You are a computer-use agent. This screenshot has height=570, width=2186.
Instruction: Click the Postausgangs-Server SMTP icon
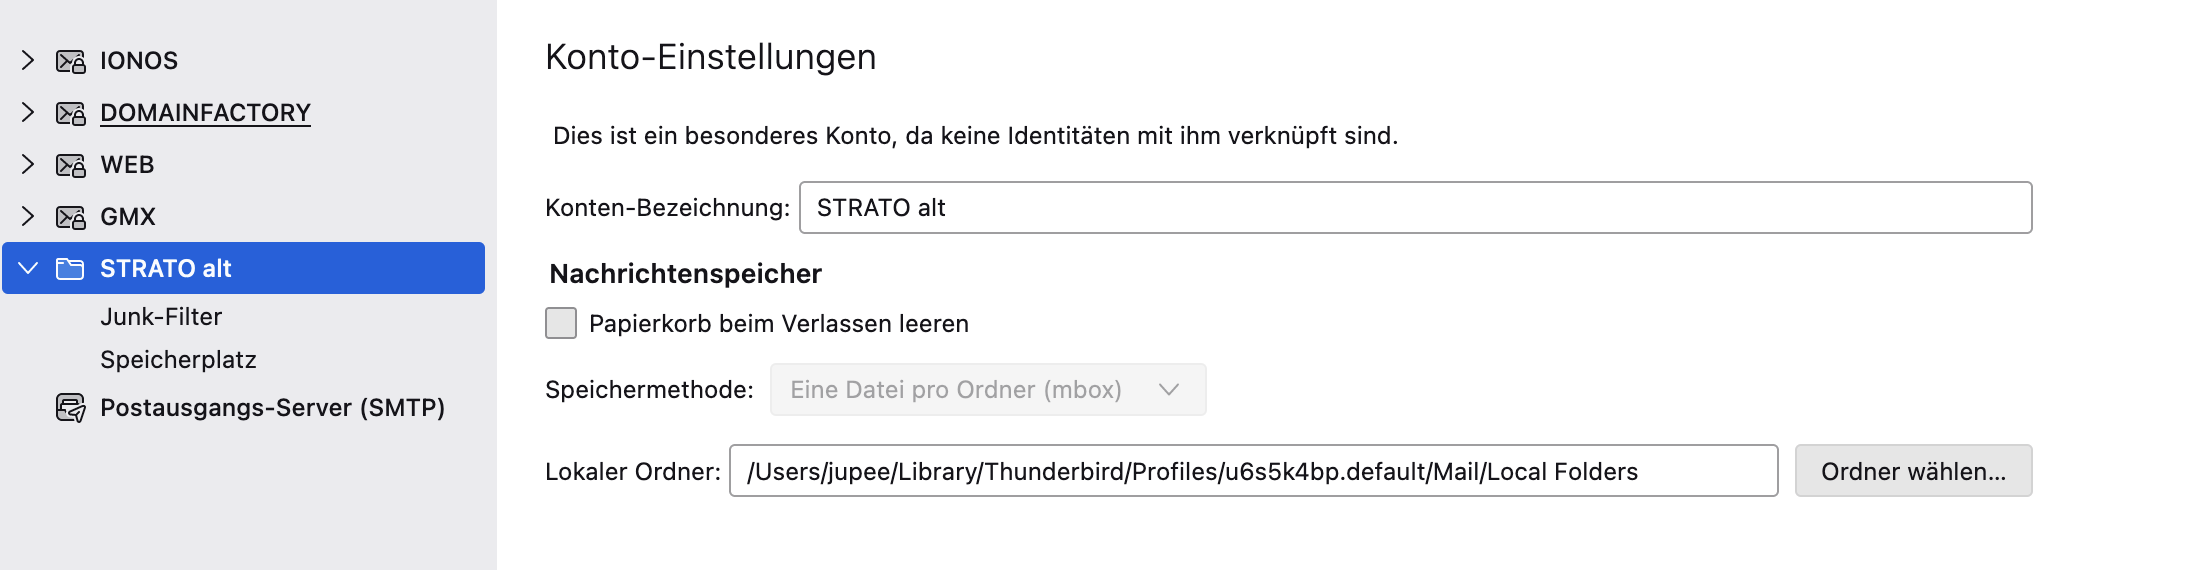(x=70, y=408)
